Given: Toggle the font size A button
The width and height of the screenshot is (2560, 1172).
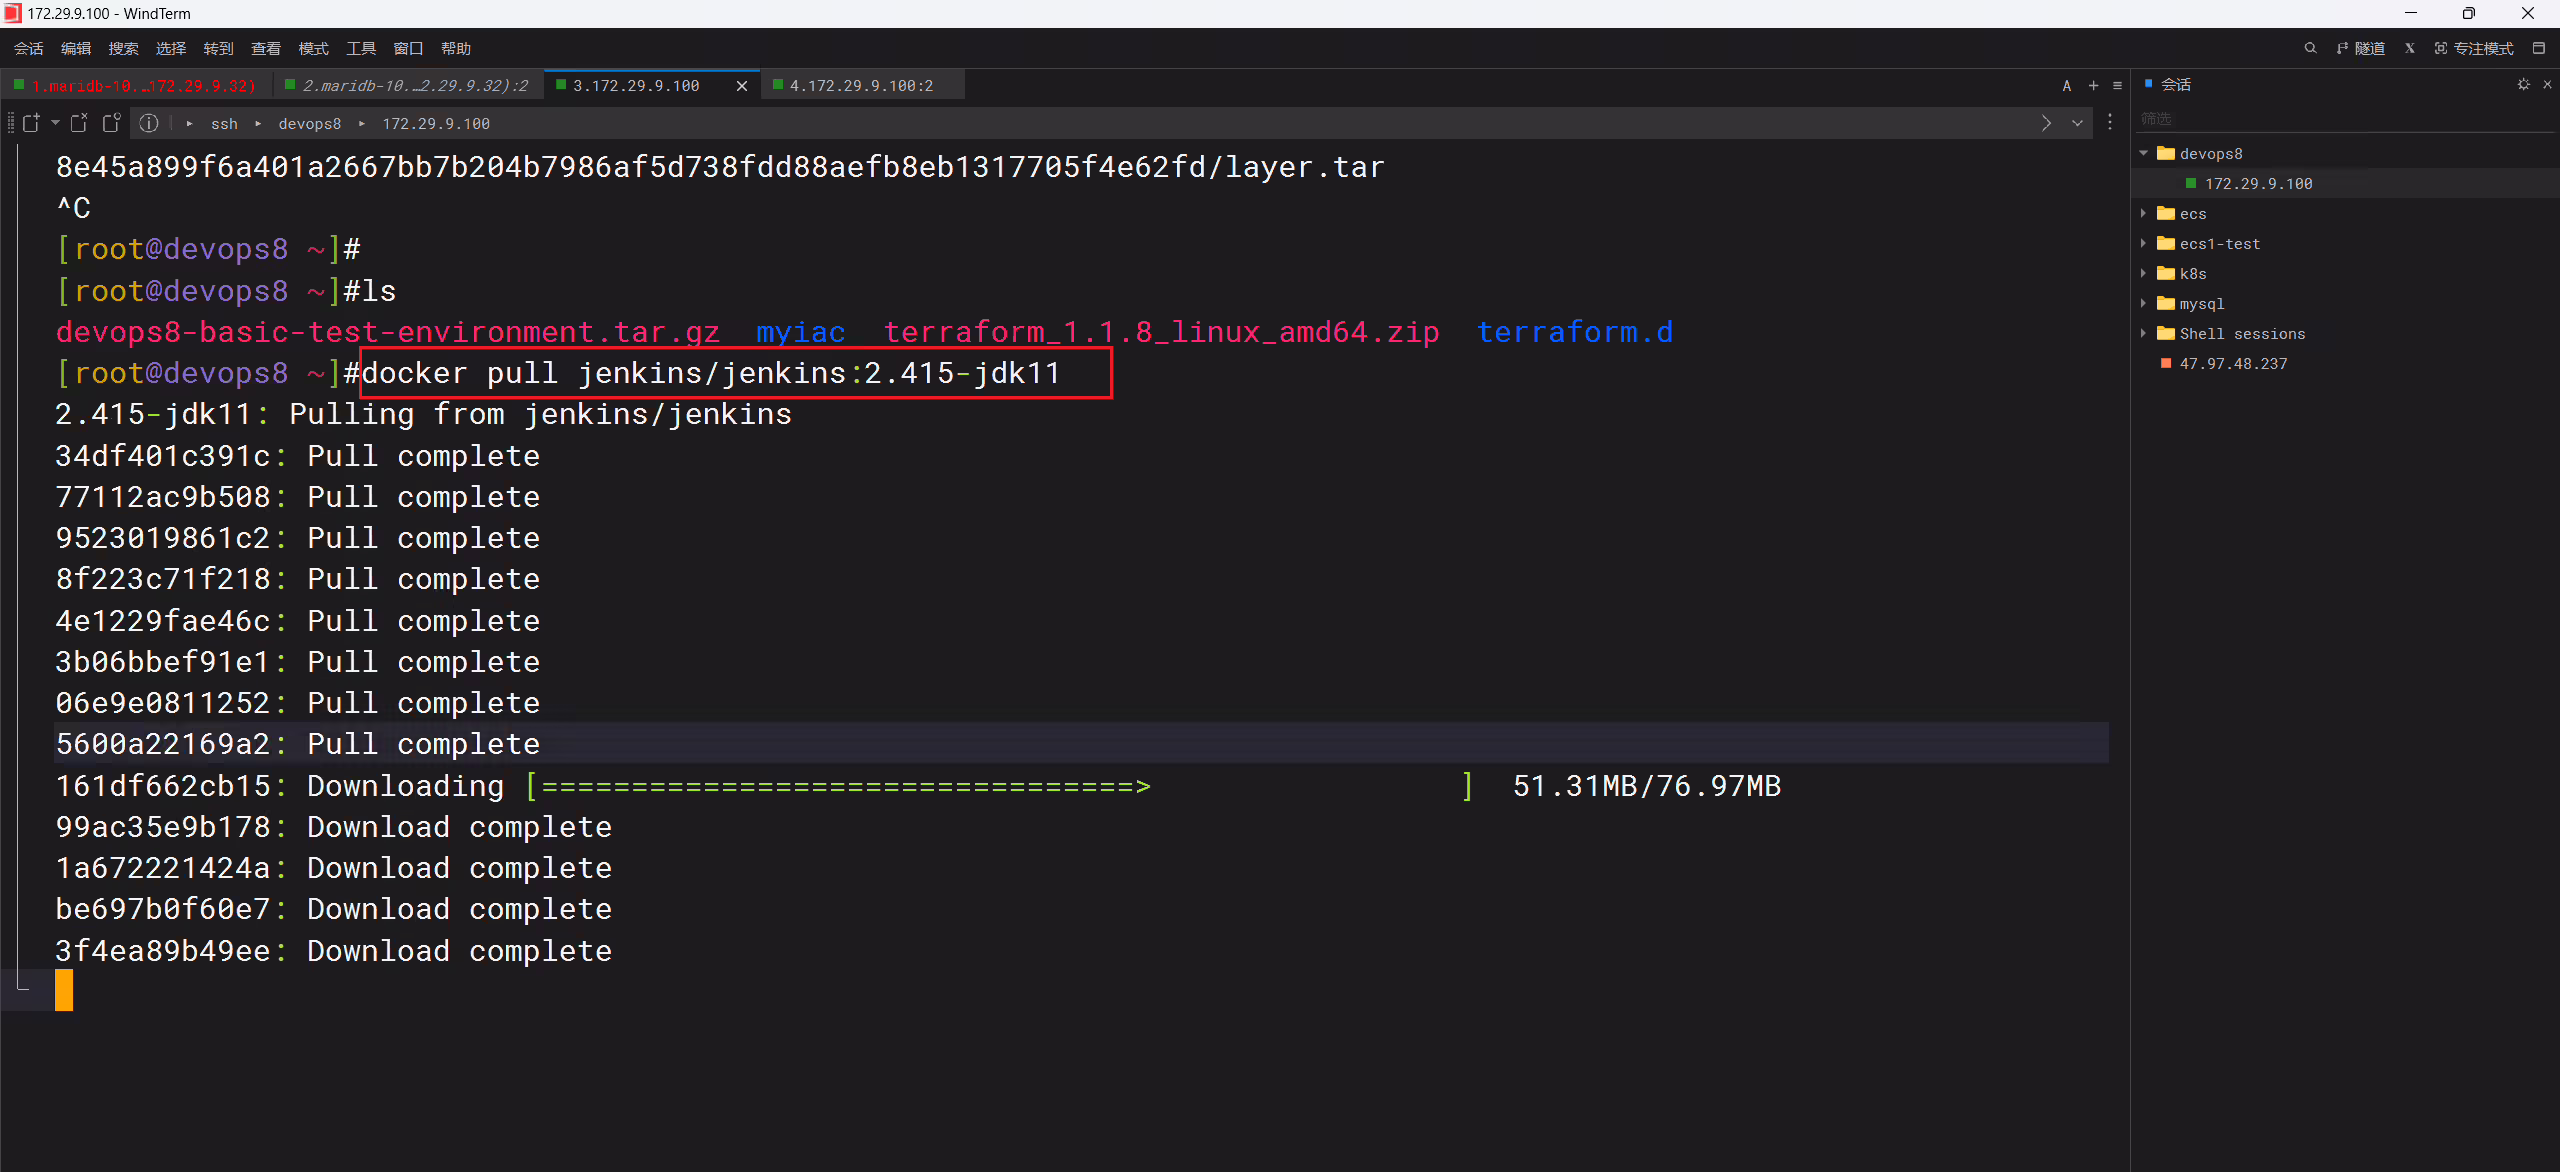Looking at the screenshot, I should tap(2067, 86).
